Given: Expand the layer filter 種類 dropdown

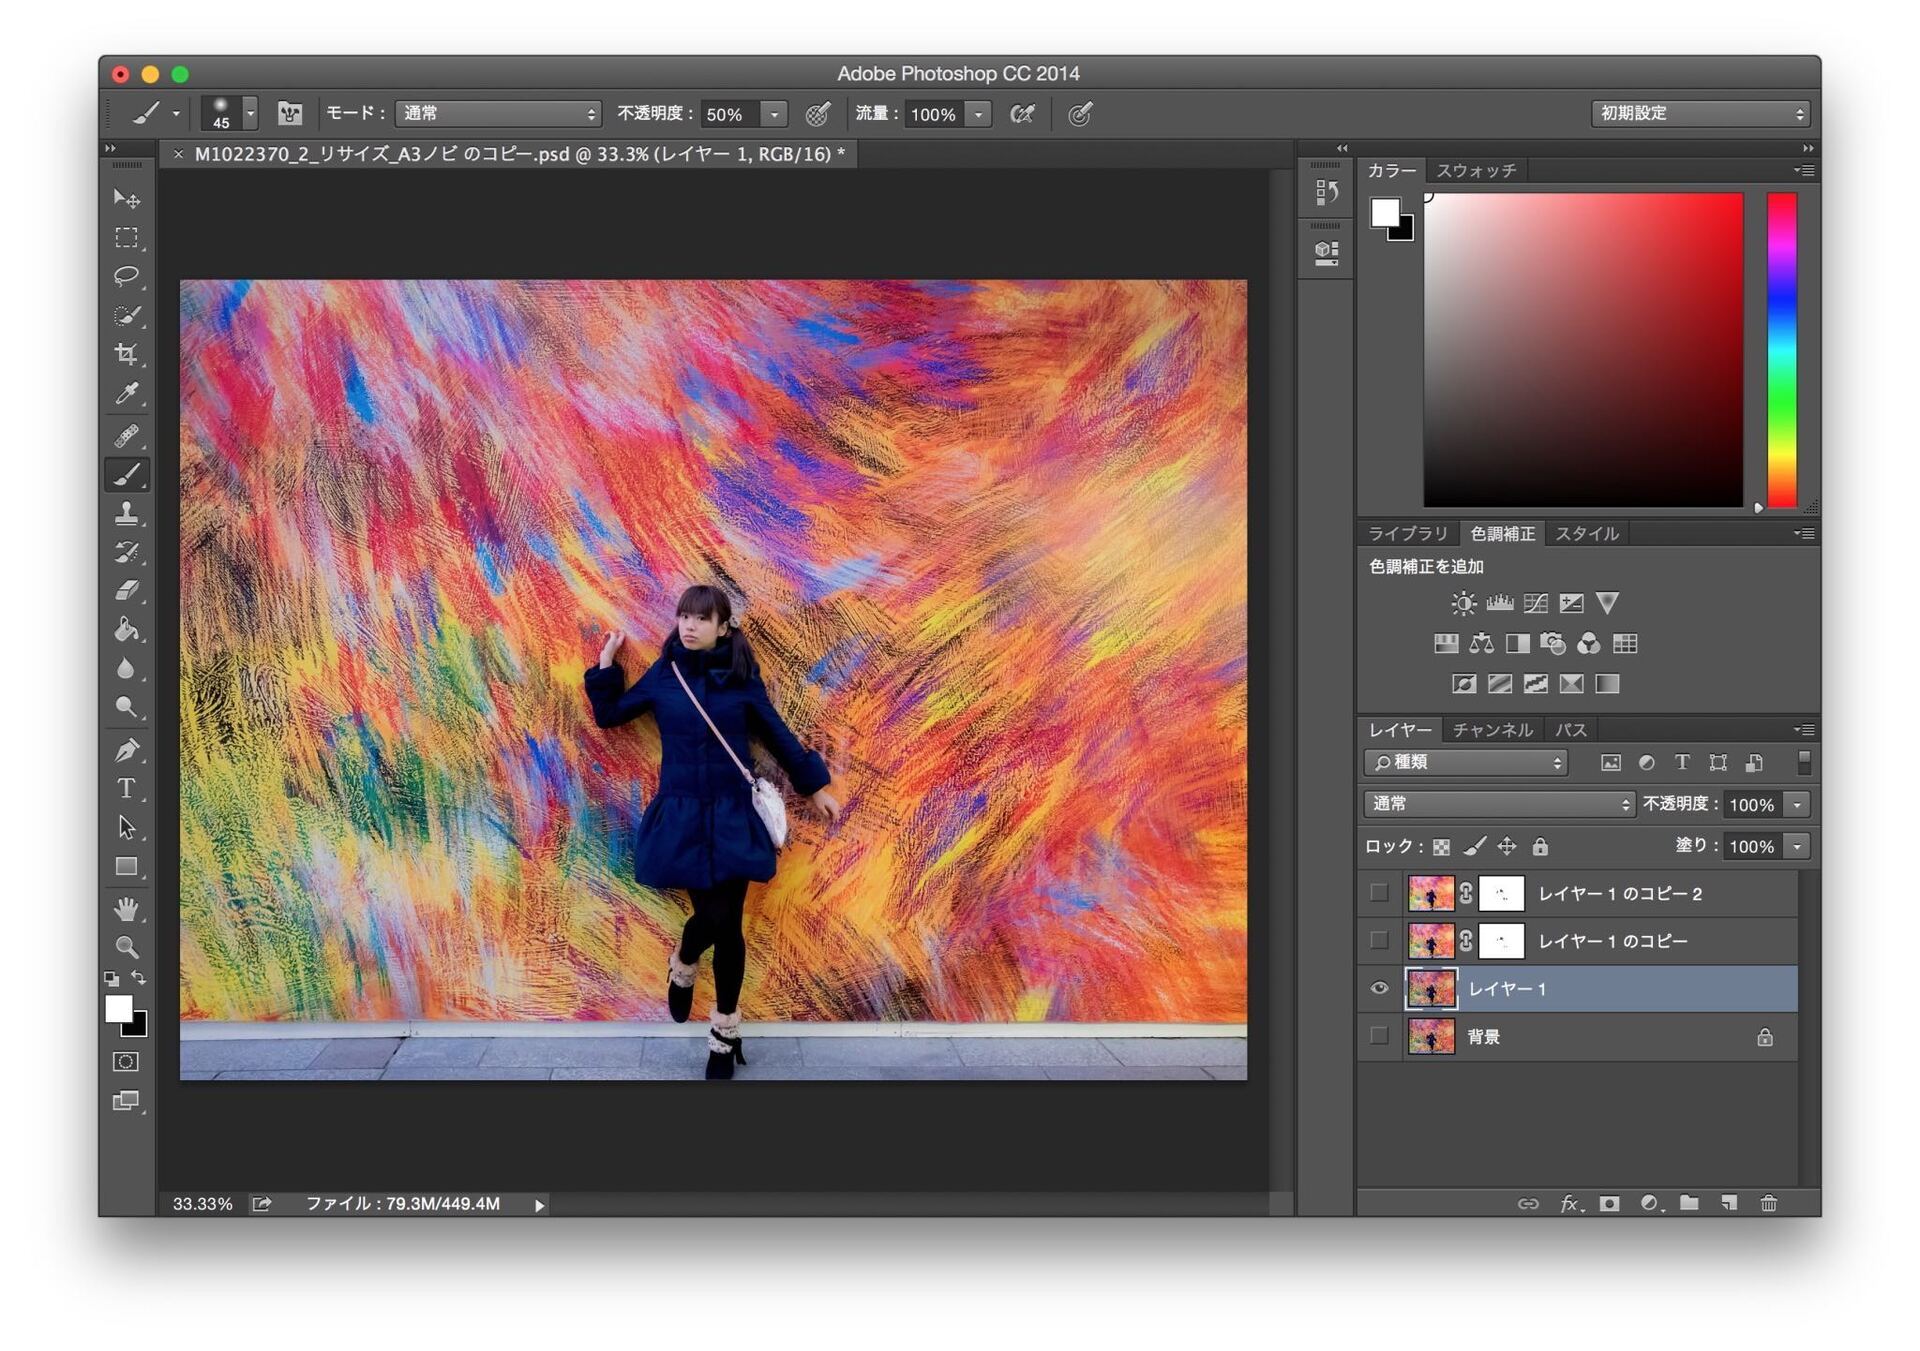Looking at the screenshot, I should click(1465, 762).
